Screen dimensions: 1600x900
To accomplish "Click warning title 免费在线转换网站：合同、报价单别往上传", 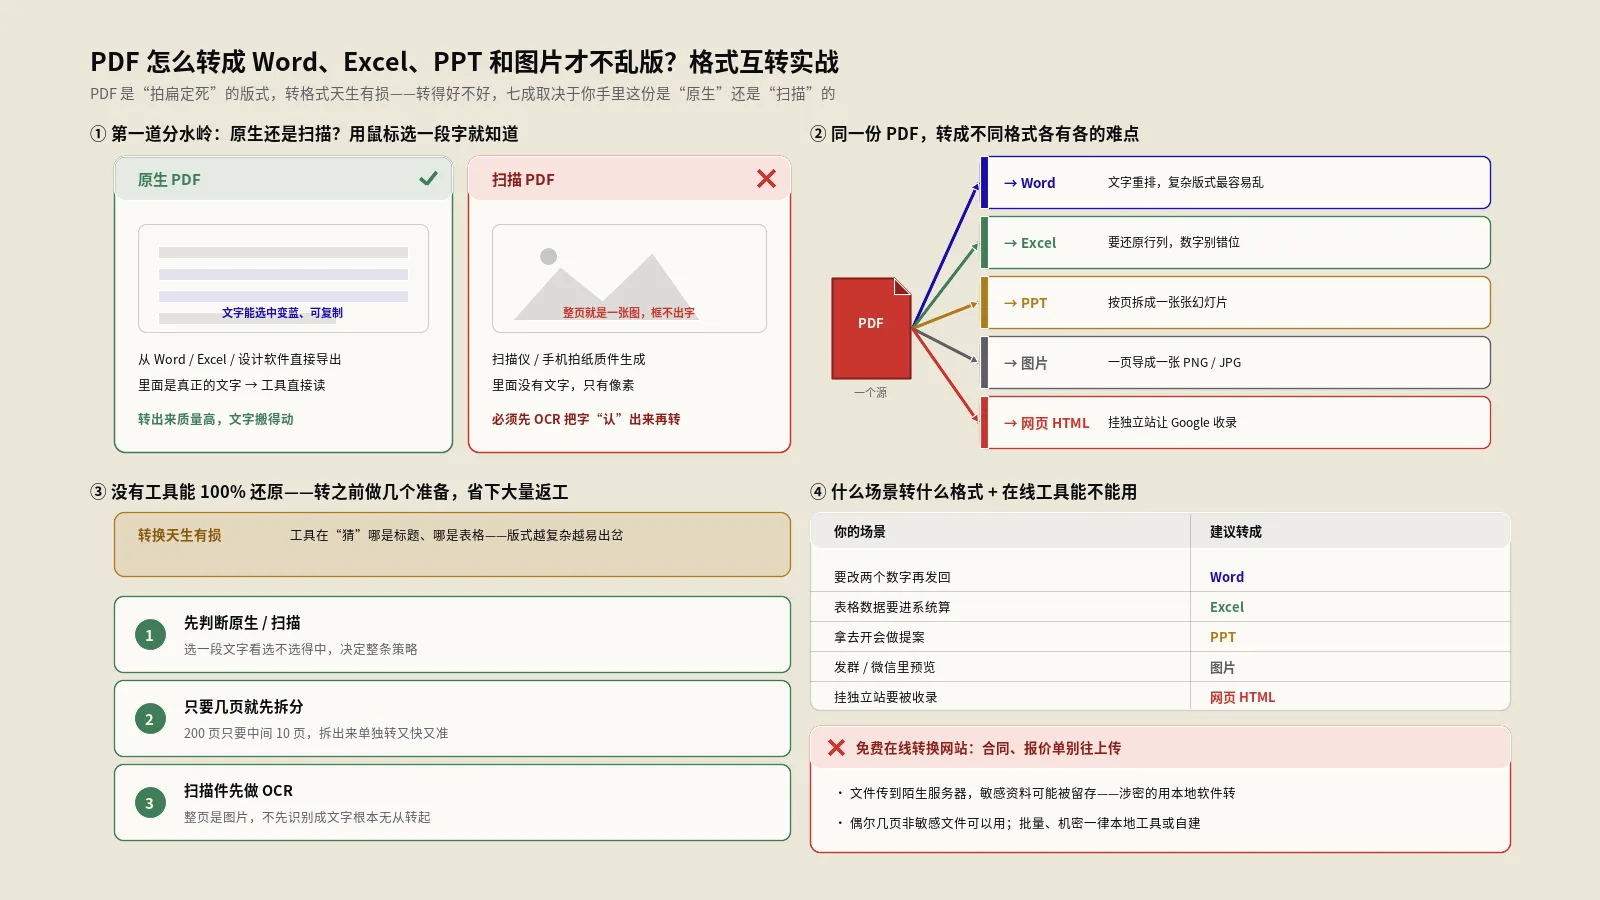I will [988, 748].
